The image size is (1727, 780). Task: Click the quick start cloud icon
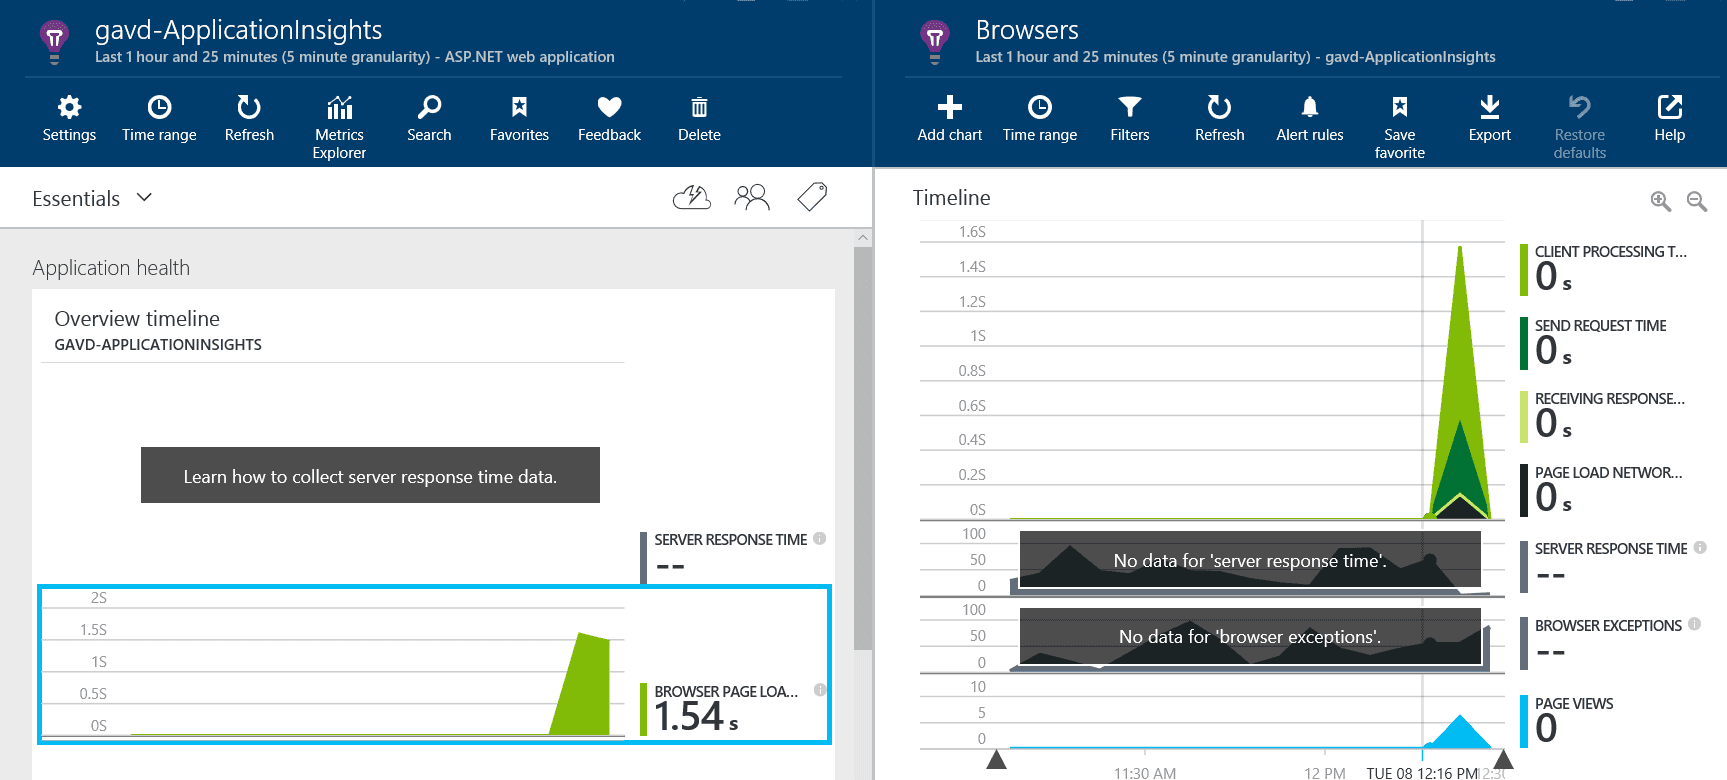pyautogui.click(x=692, y=197)
